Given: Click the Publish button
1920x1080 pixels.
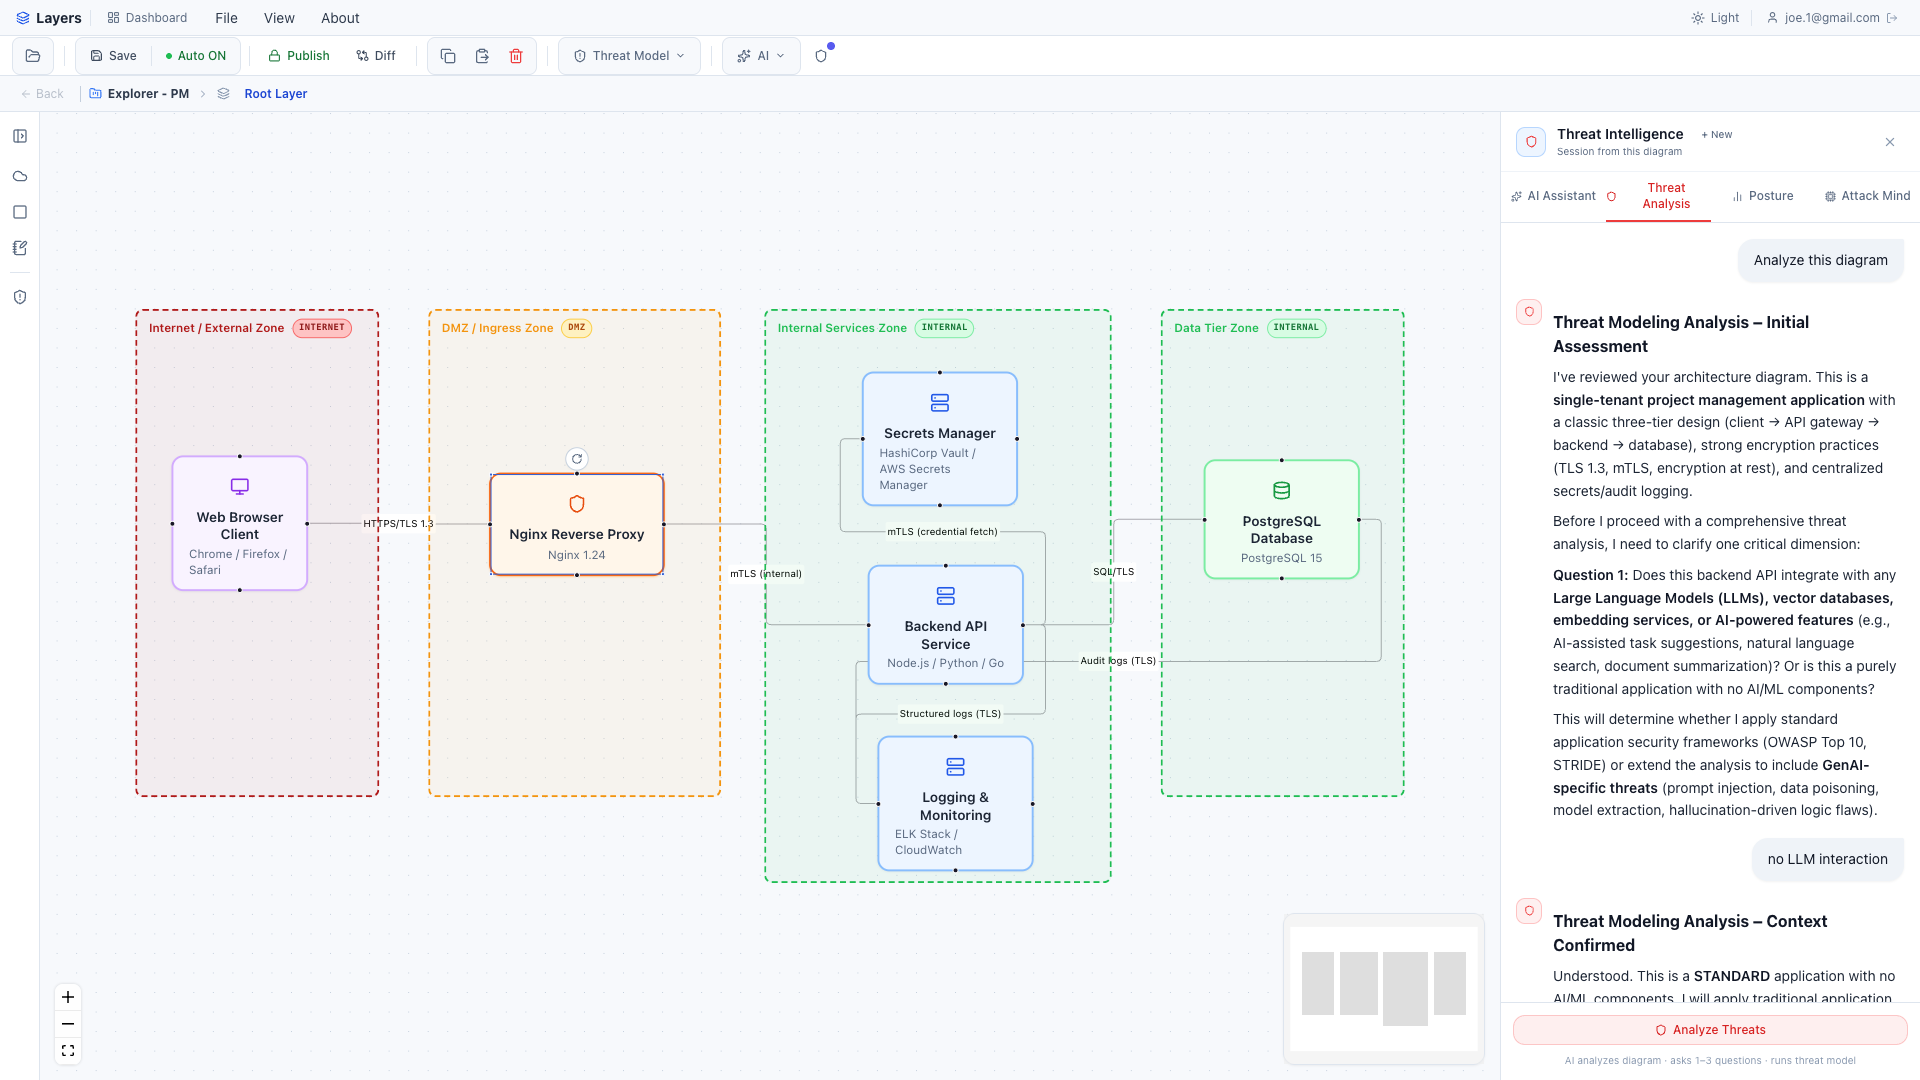Looking at the screenshot, I should pyautogui.click(x=298, y=56).
